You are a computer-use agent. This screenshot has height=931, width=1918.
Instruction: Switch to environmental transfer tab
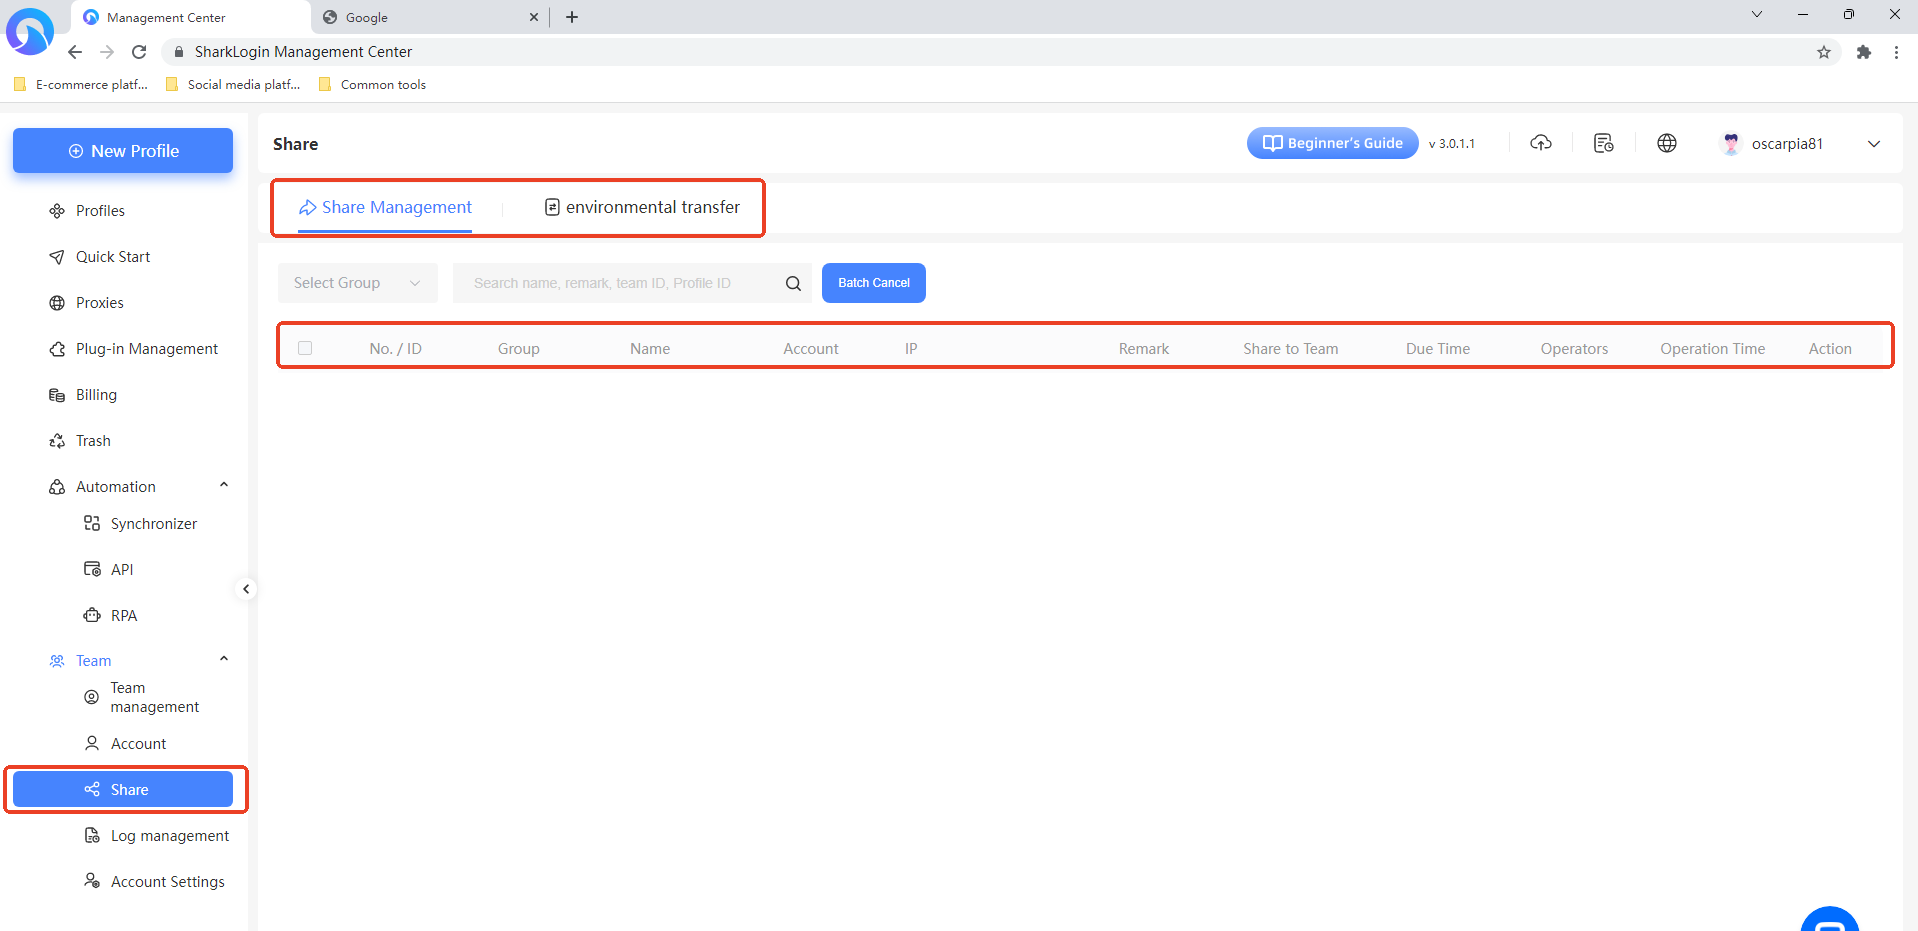click(642, 207)
